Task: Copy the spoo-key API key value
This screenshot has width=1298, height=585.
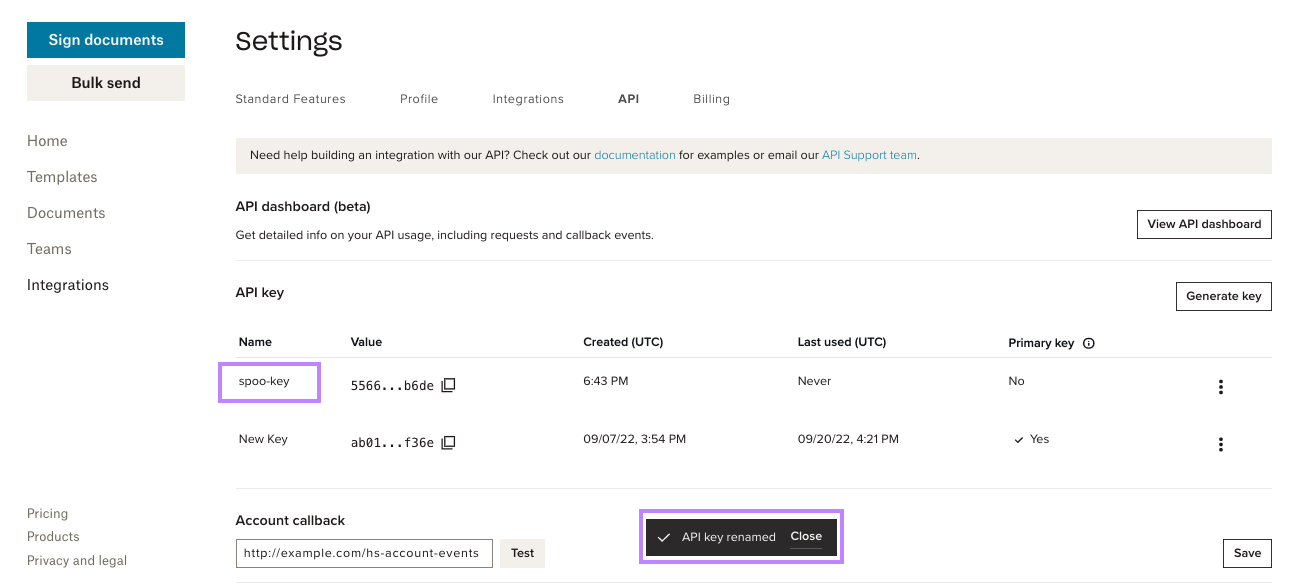Action: 447,384
